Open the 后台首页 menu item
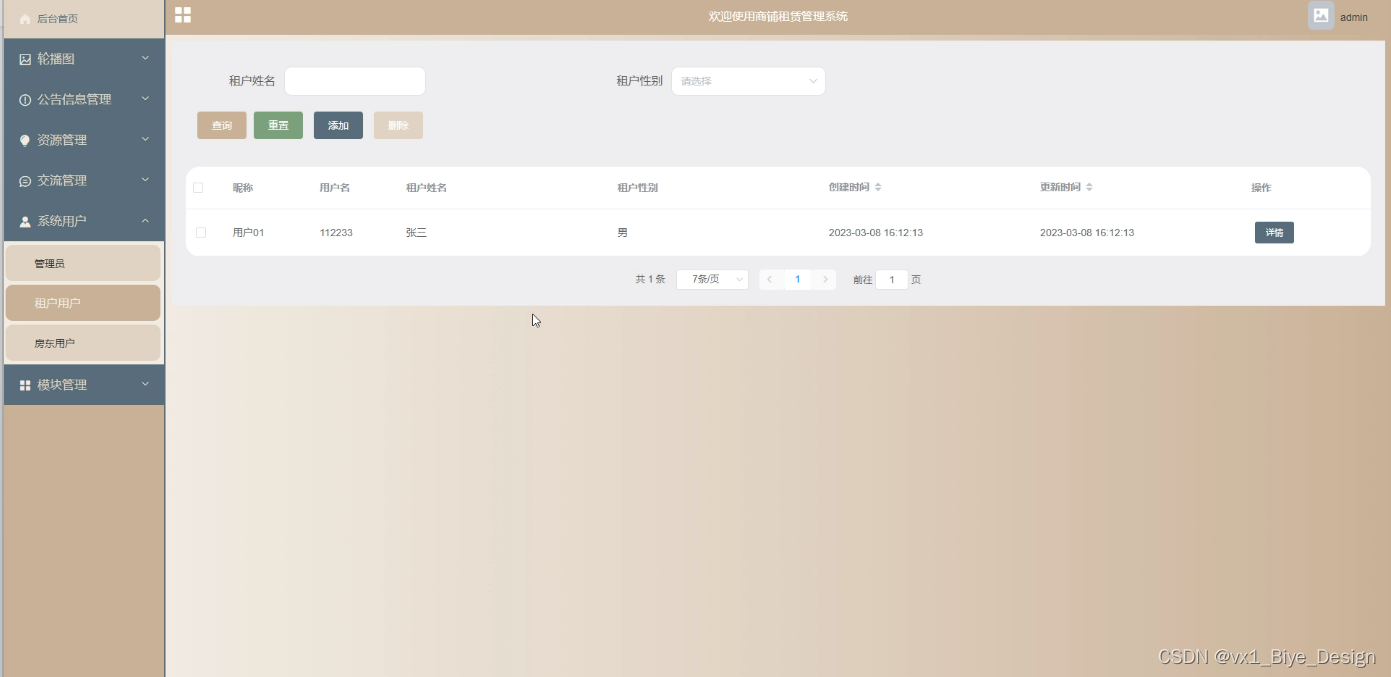 click(83, 19)
